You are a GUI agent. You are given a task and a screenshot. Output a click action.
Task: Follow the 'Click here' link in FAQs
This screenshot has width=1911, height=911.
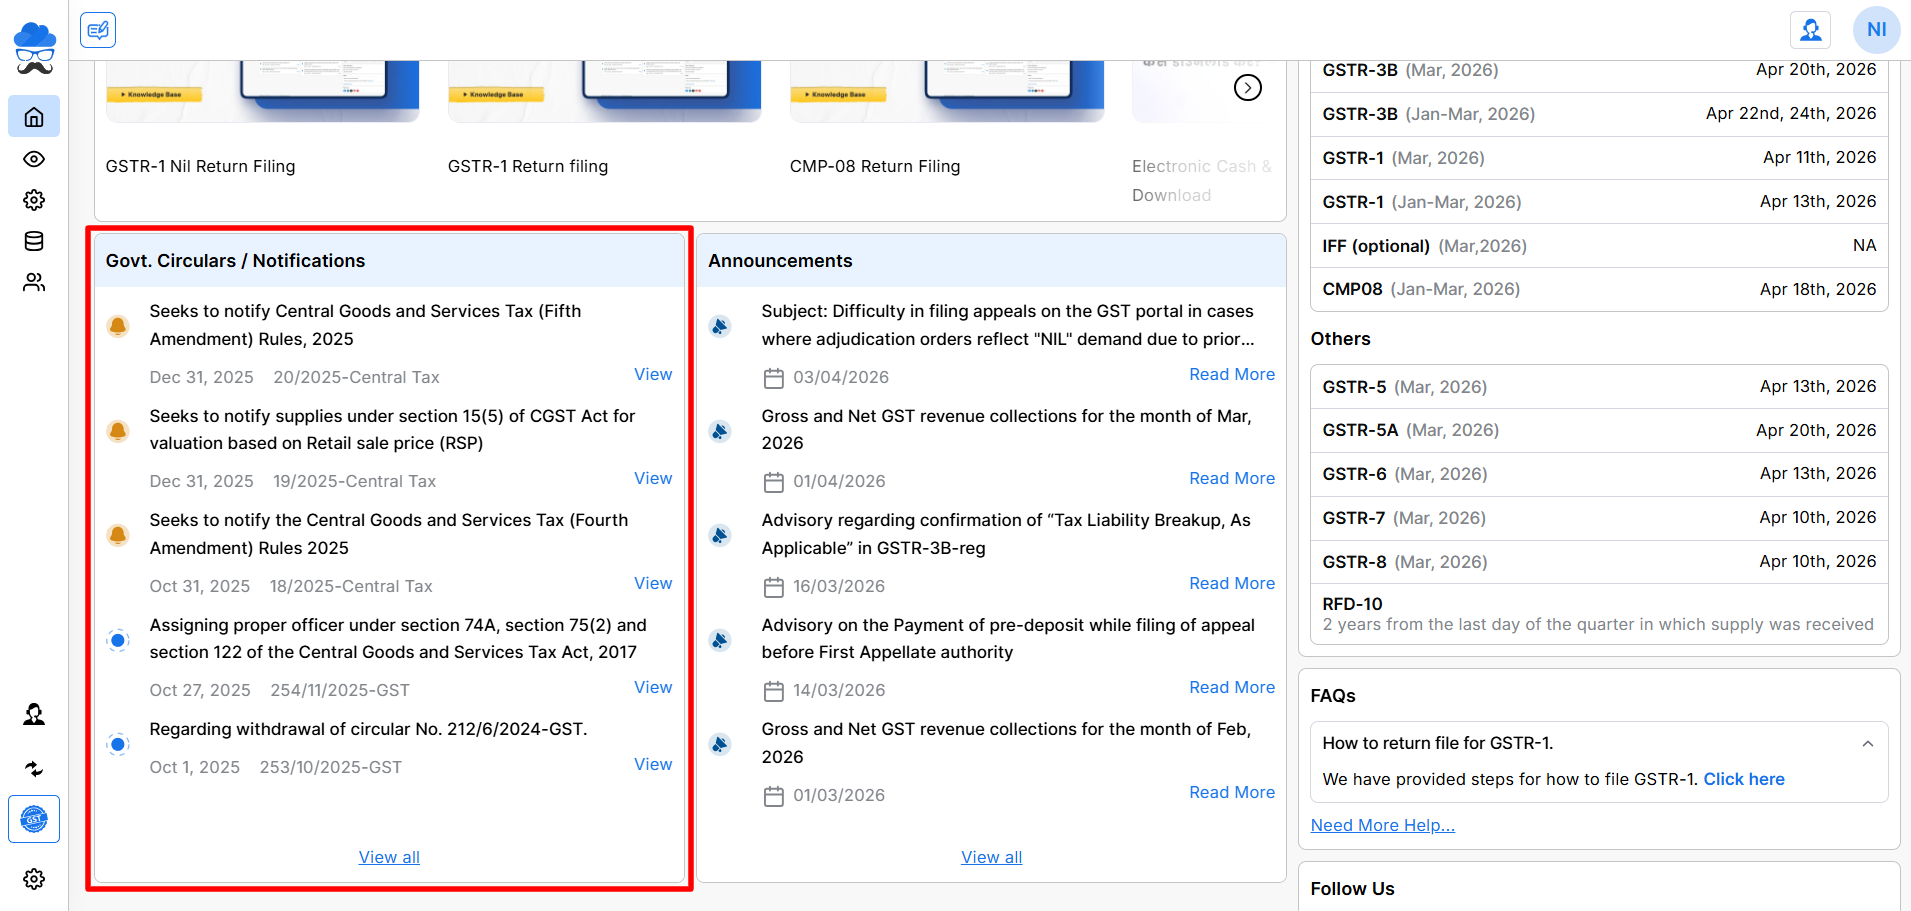pyautogui.click(x=1743, y=779)
